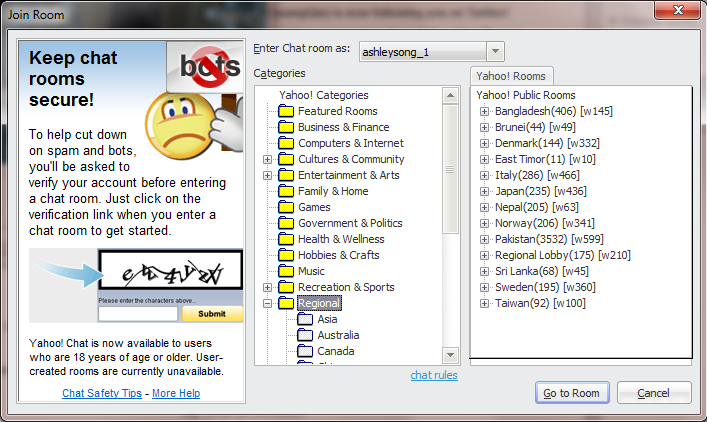Image resolution: width=707 pixels, height=422 pixels.
Task: Expand the Sweden room list
Action: [484, 287]
